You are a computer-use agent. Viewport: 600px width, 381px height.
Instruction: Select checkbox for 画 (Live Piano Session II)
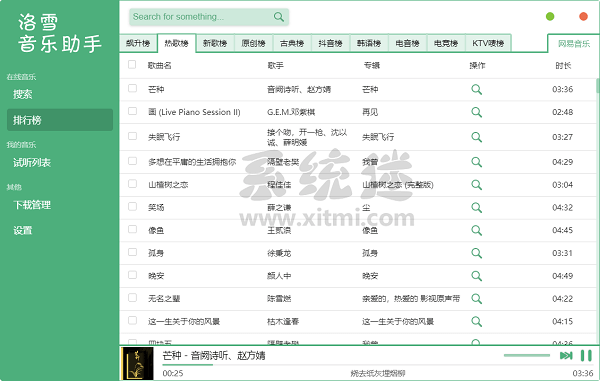(x=132, y=111)
